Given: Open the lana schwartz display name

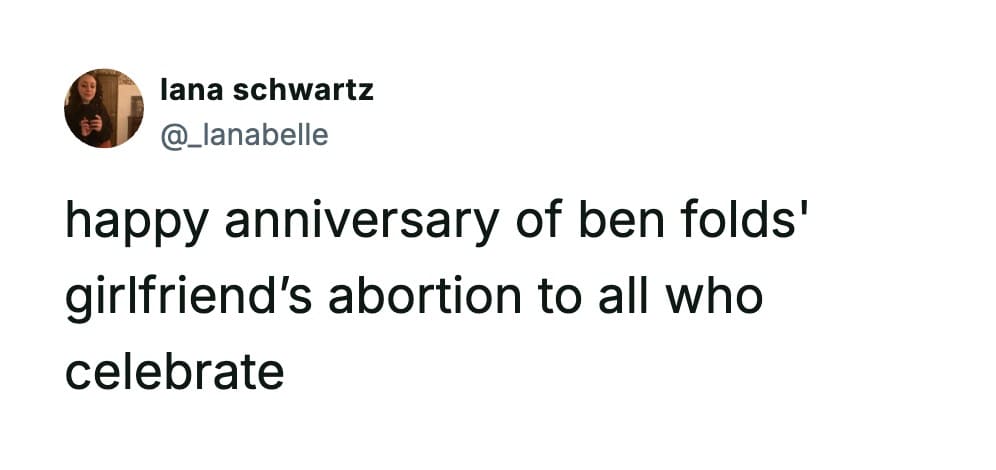Looking at the screenshot, I should click(266, 90).
